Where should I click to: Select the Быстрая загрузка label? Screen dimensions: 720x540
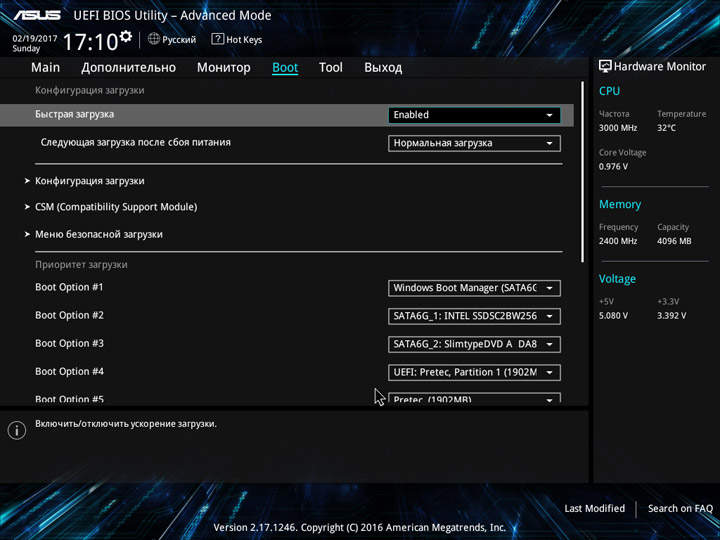coord(74,114)
